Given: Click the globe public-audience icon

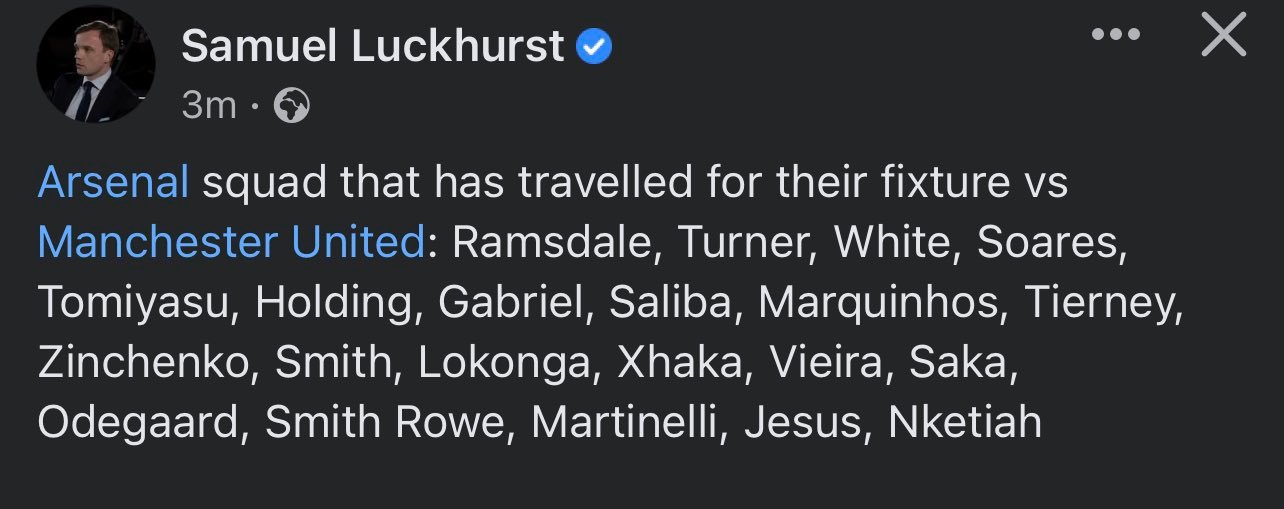Looking at the screenshot, I should [292, 104].
